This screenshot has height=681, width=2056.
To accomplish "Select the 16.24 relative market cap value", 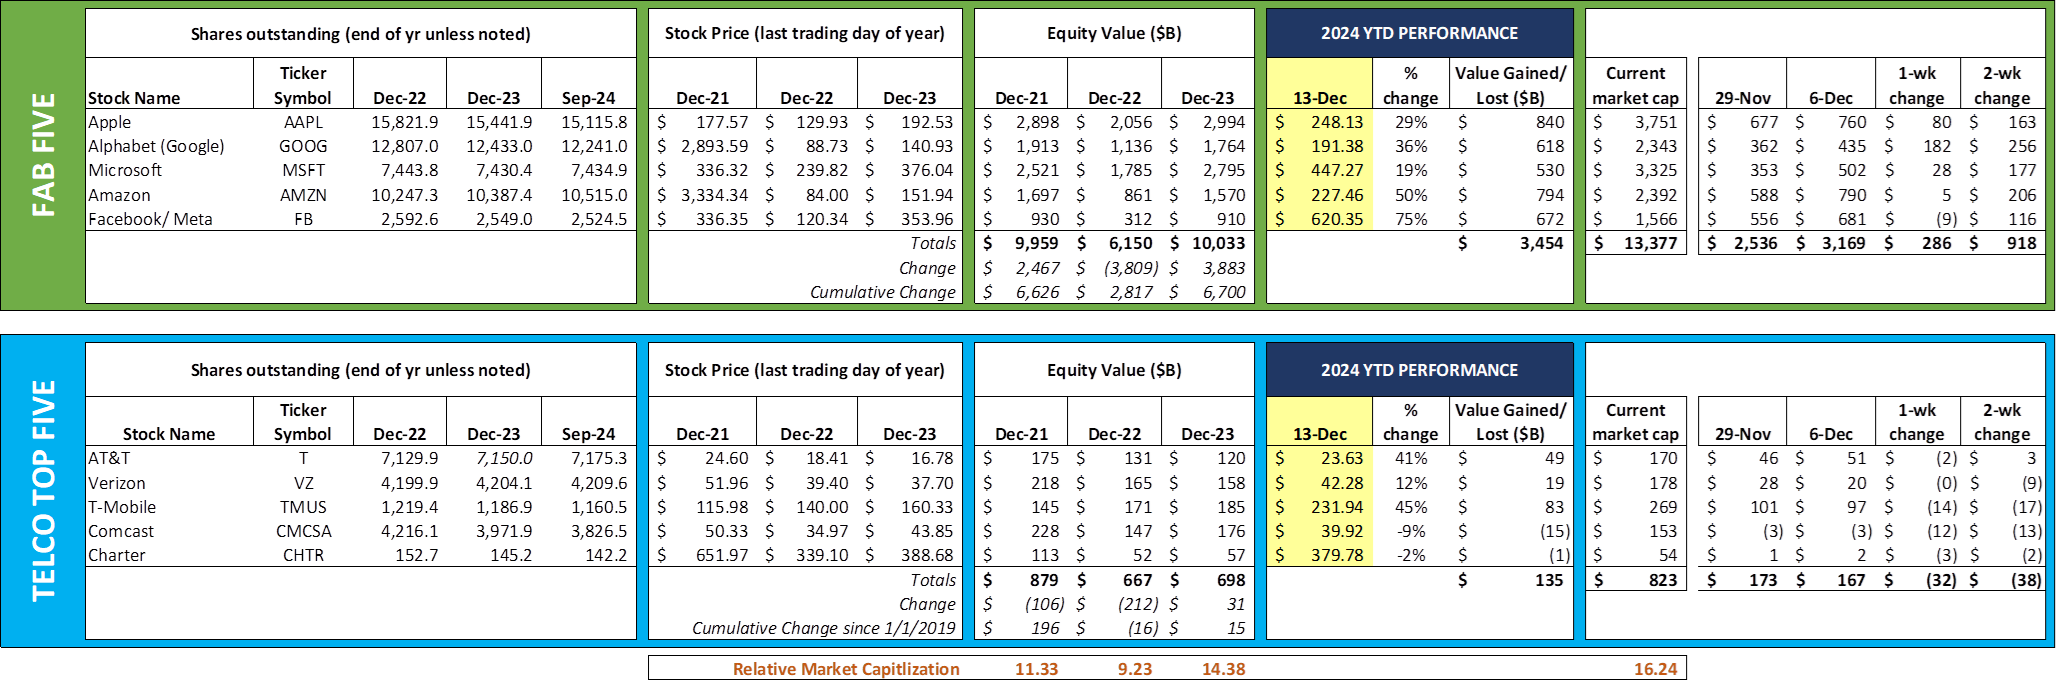I will [1655, 669].
